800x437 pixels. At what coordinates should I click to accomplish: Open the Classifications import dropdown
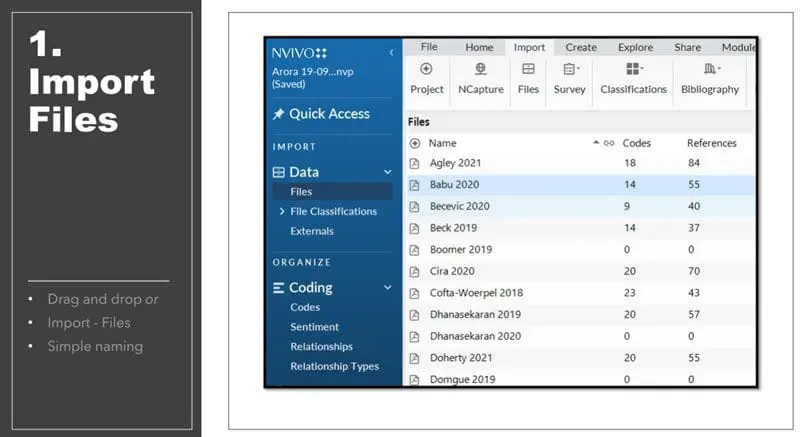(x=635, y=68)
